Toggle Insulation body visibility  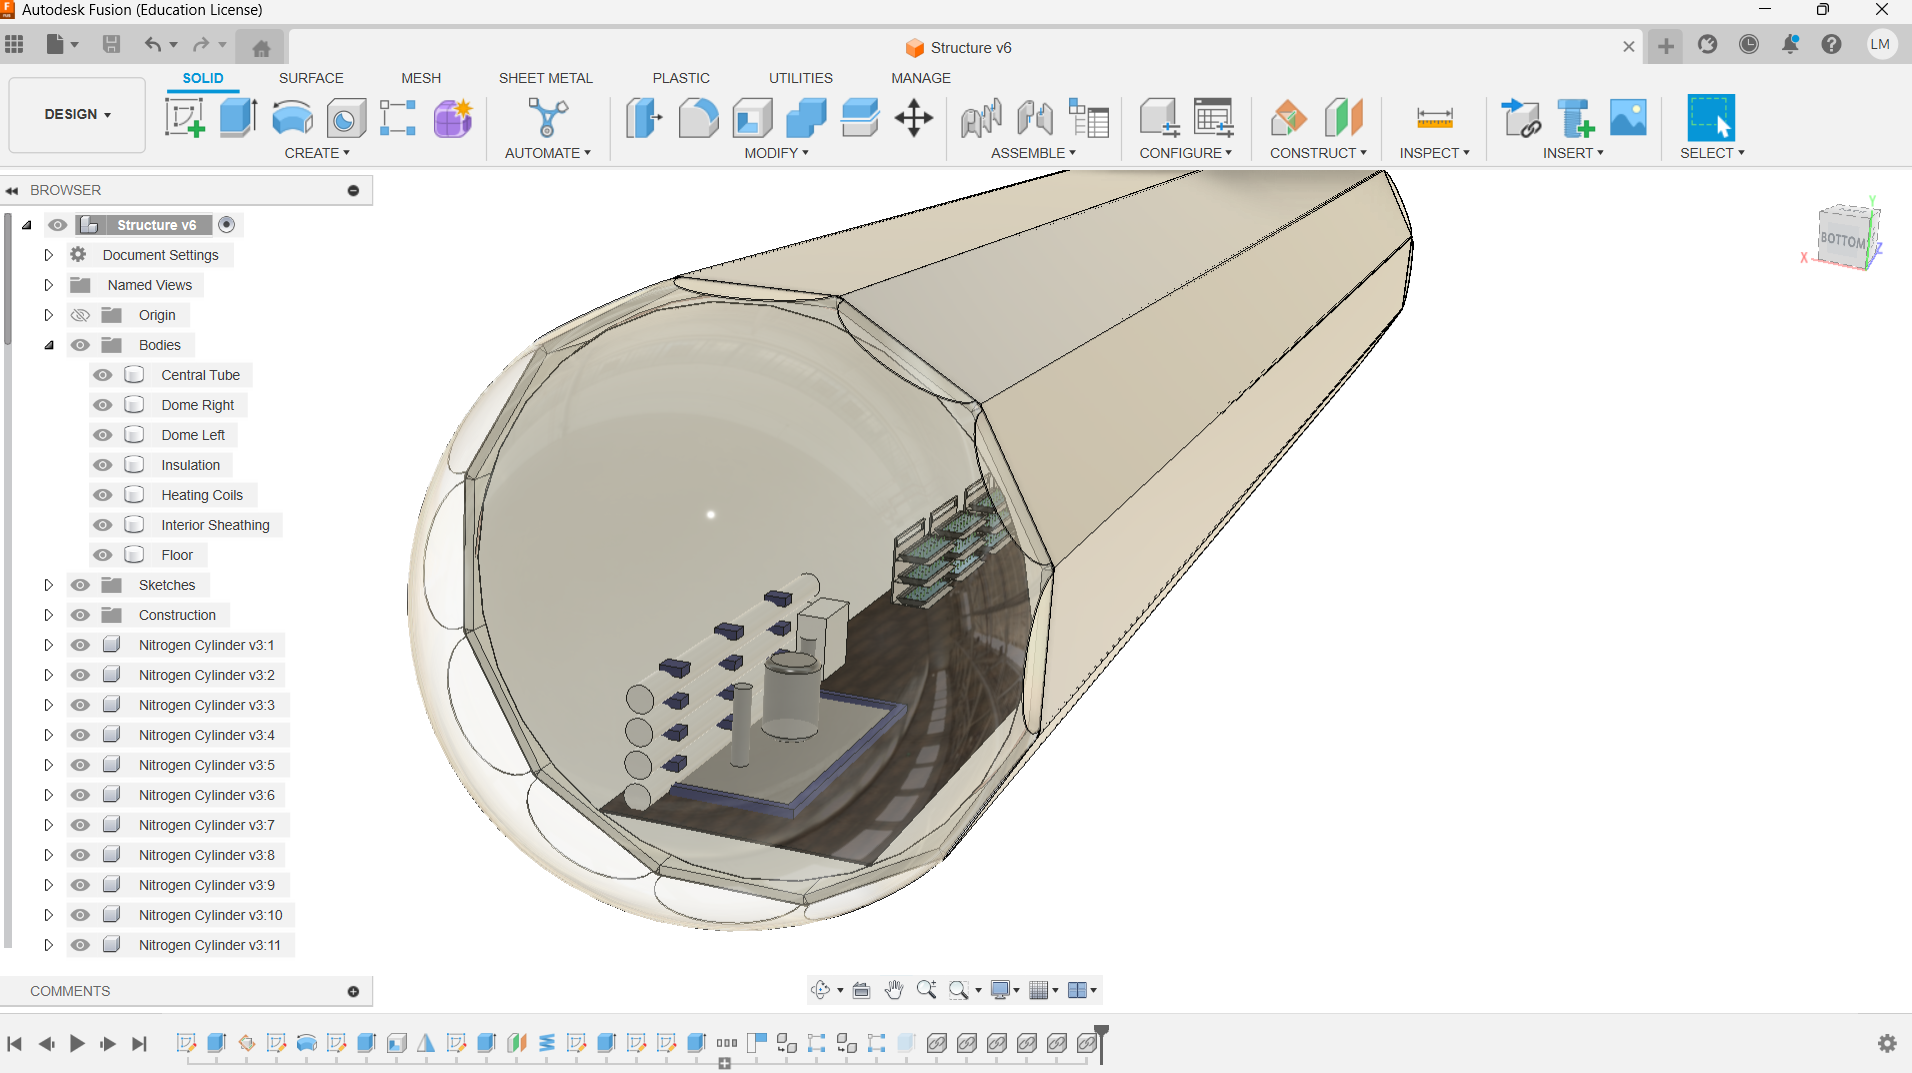tap(103, 465)
